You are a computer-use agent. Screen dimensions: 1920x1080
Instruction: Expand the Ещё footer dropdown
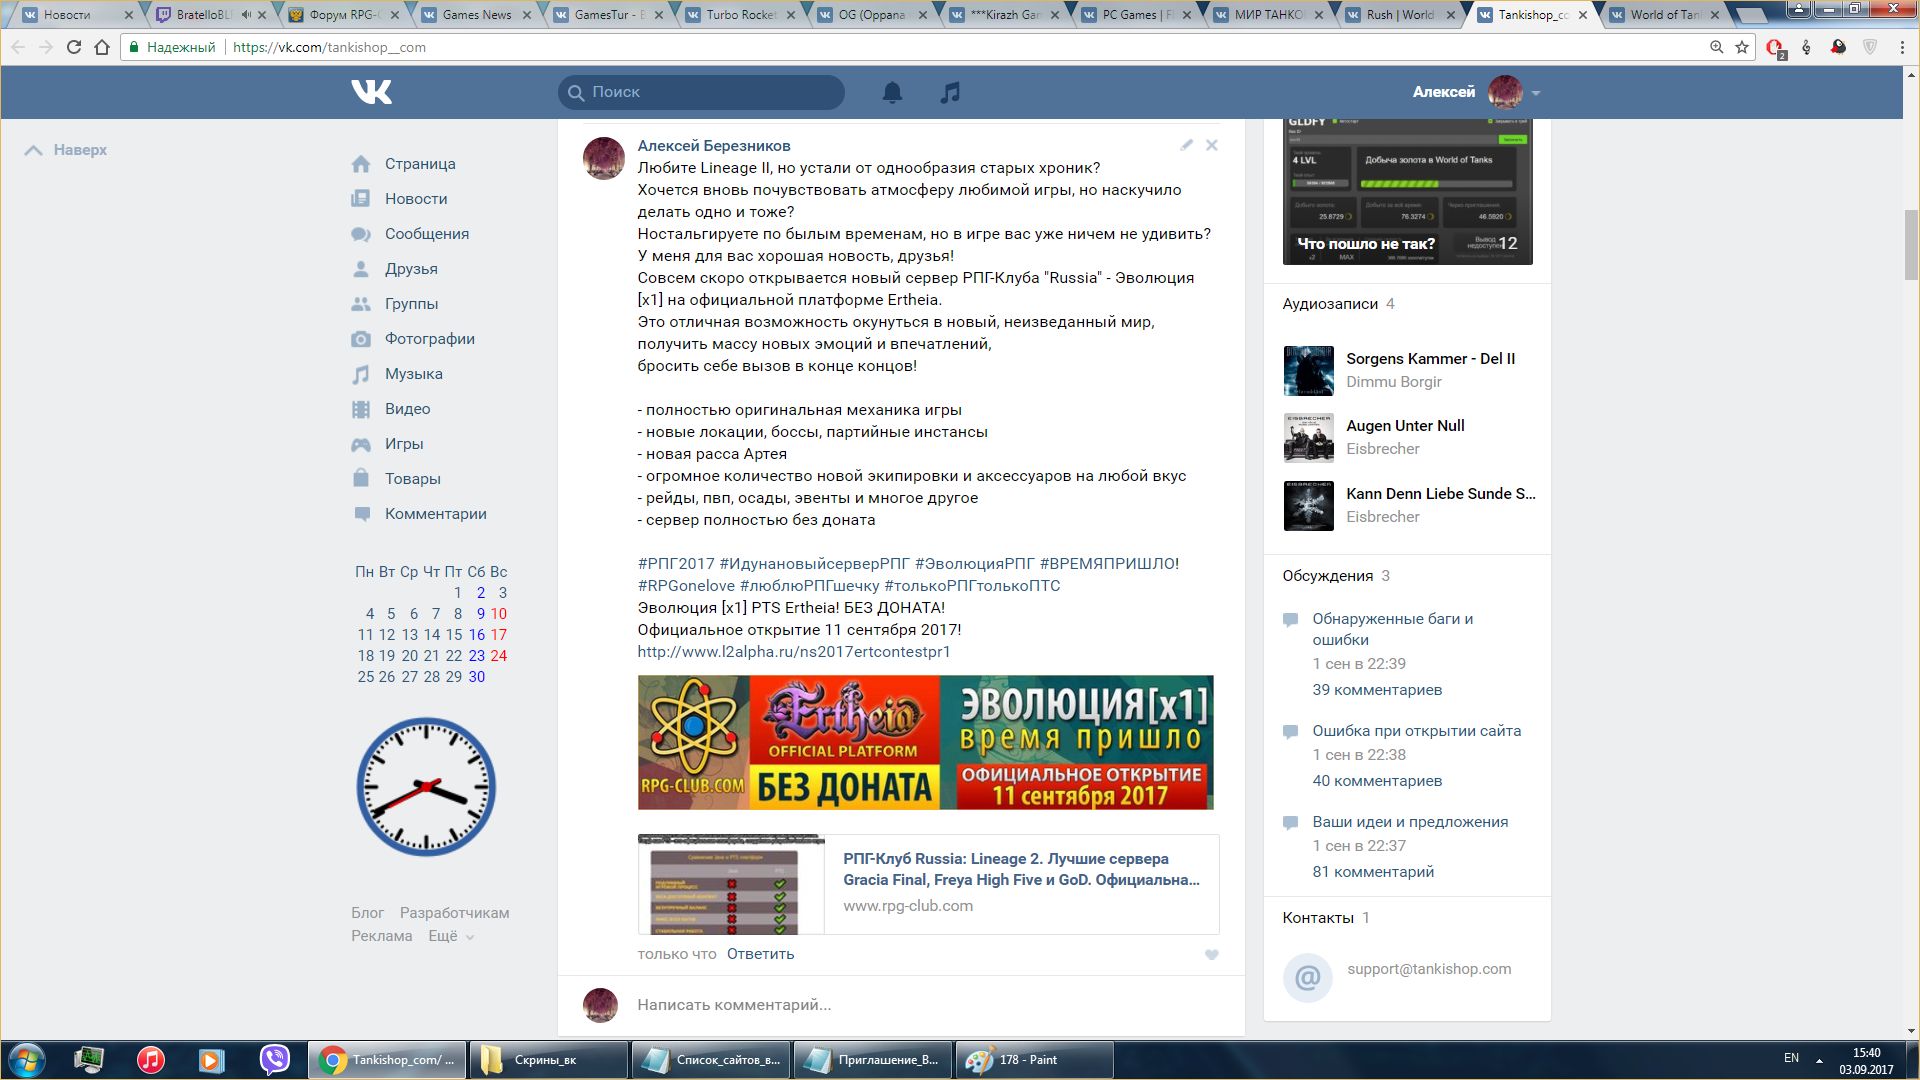pos(451,936)
